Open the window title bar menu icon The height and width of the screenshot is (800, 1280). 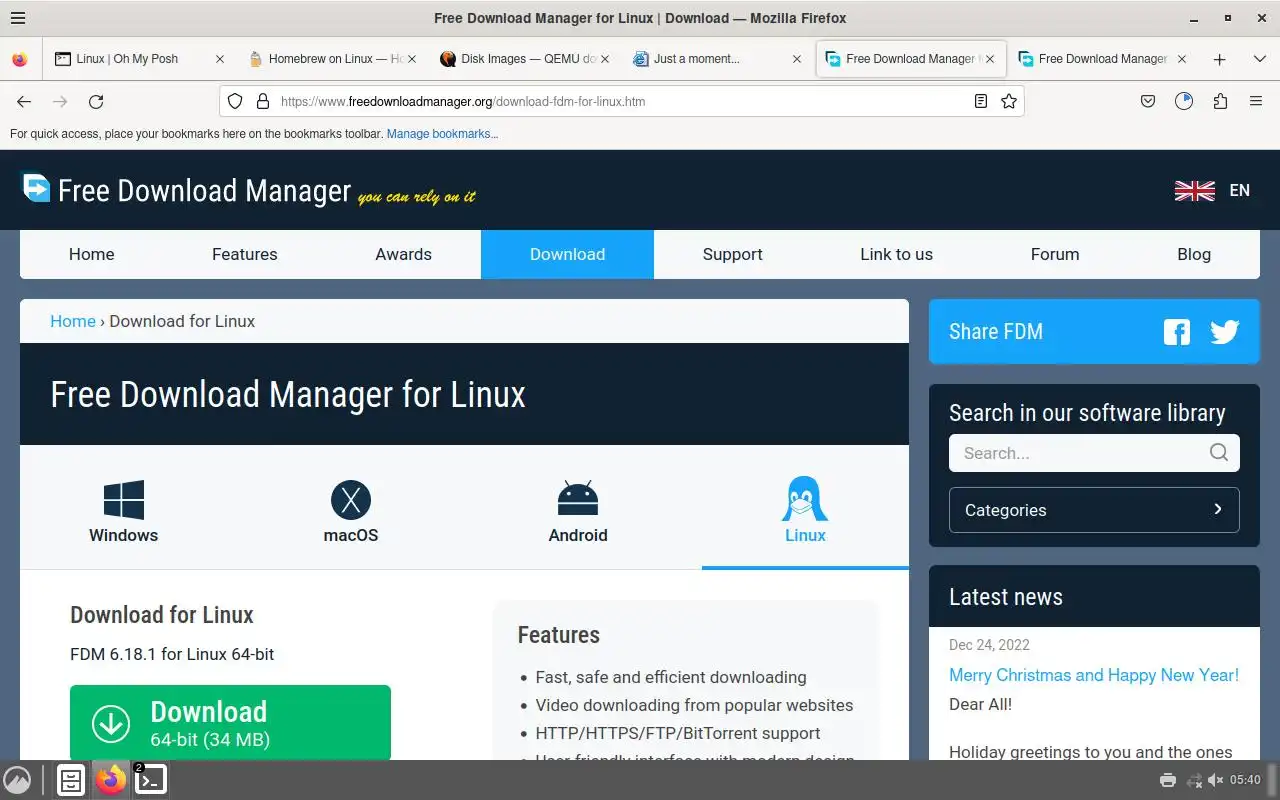coord(17,18)
